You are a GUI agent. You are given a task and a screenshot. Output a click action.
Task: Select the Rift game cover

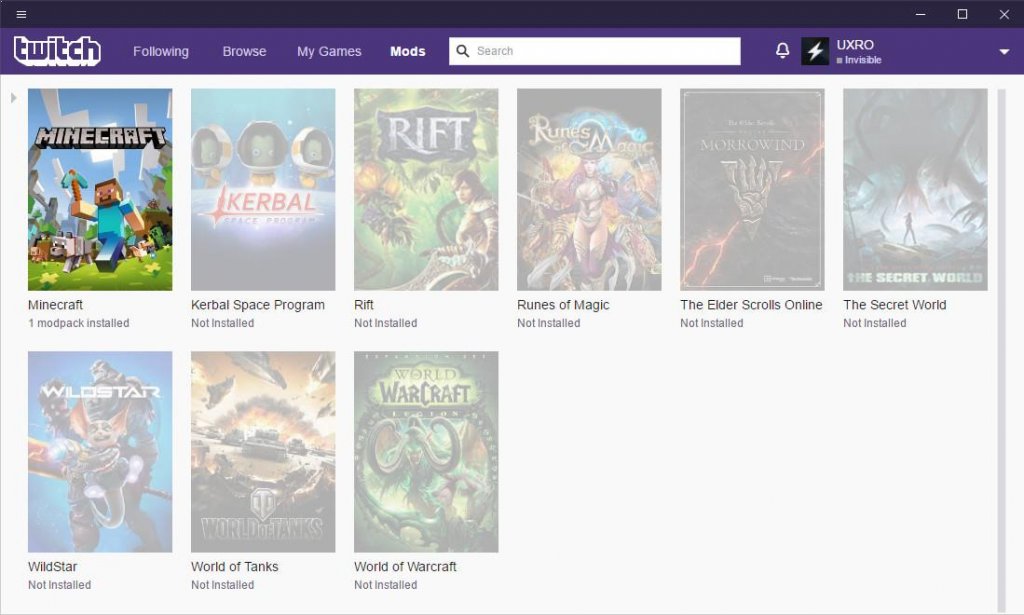click(x=426, y=189)
